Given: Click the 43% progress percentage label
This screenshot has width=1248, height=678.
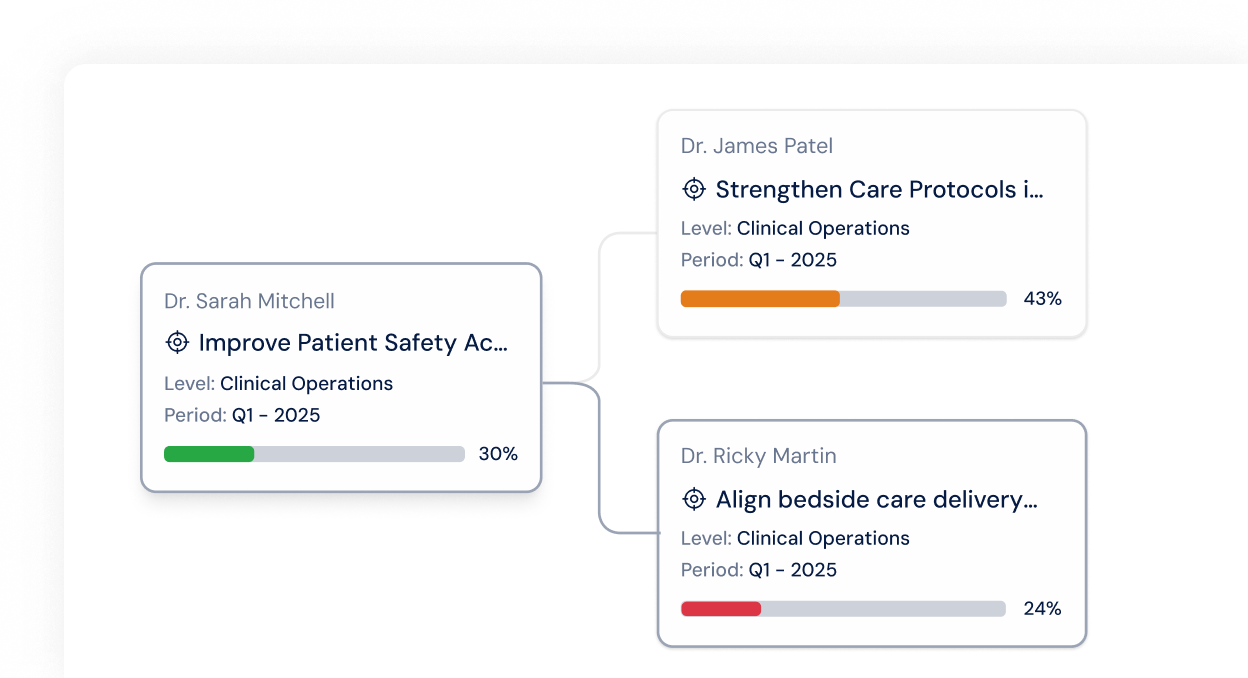Looking at the screenshot, I should (x=1042, y=299).
